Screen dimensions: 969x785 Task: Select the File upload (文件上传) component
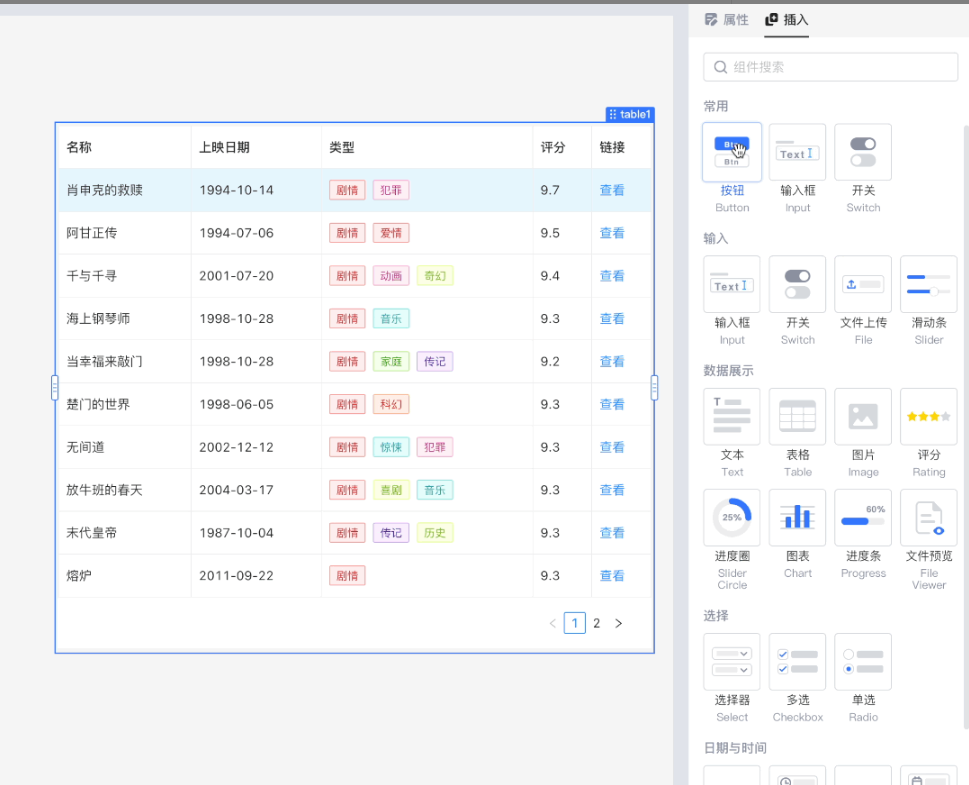[863, 284]
